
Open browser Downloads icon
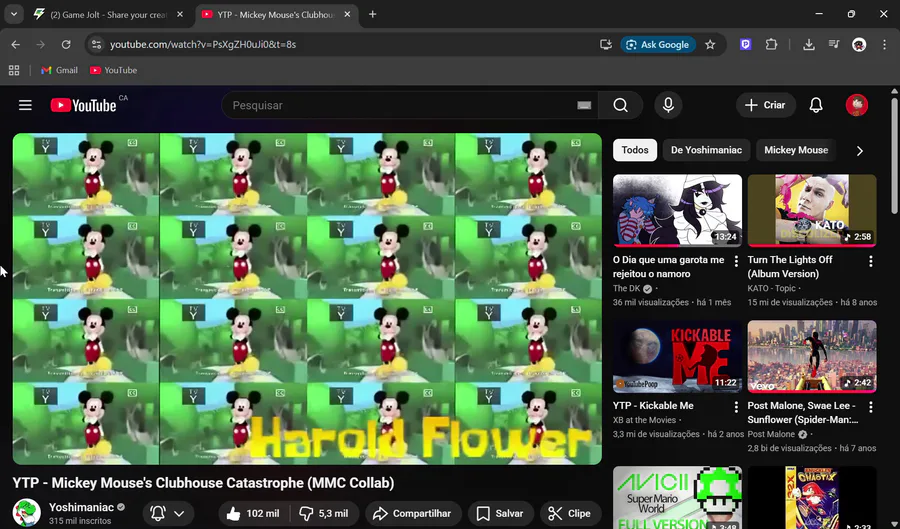pyautogui.click(x=809, y=44)
